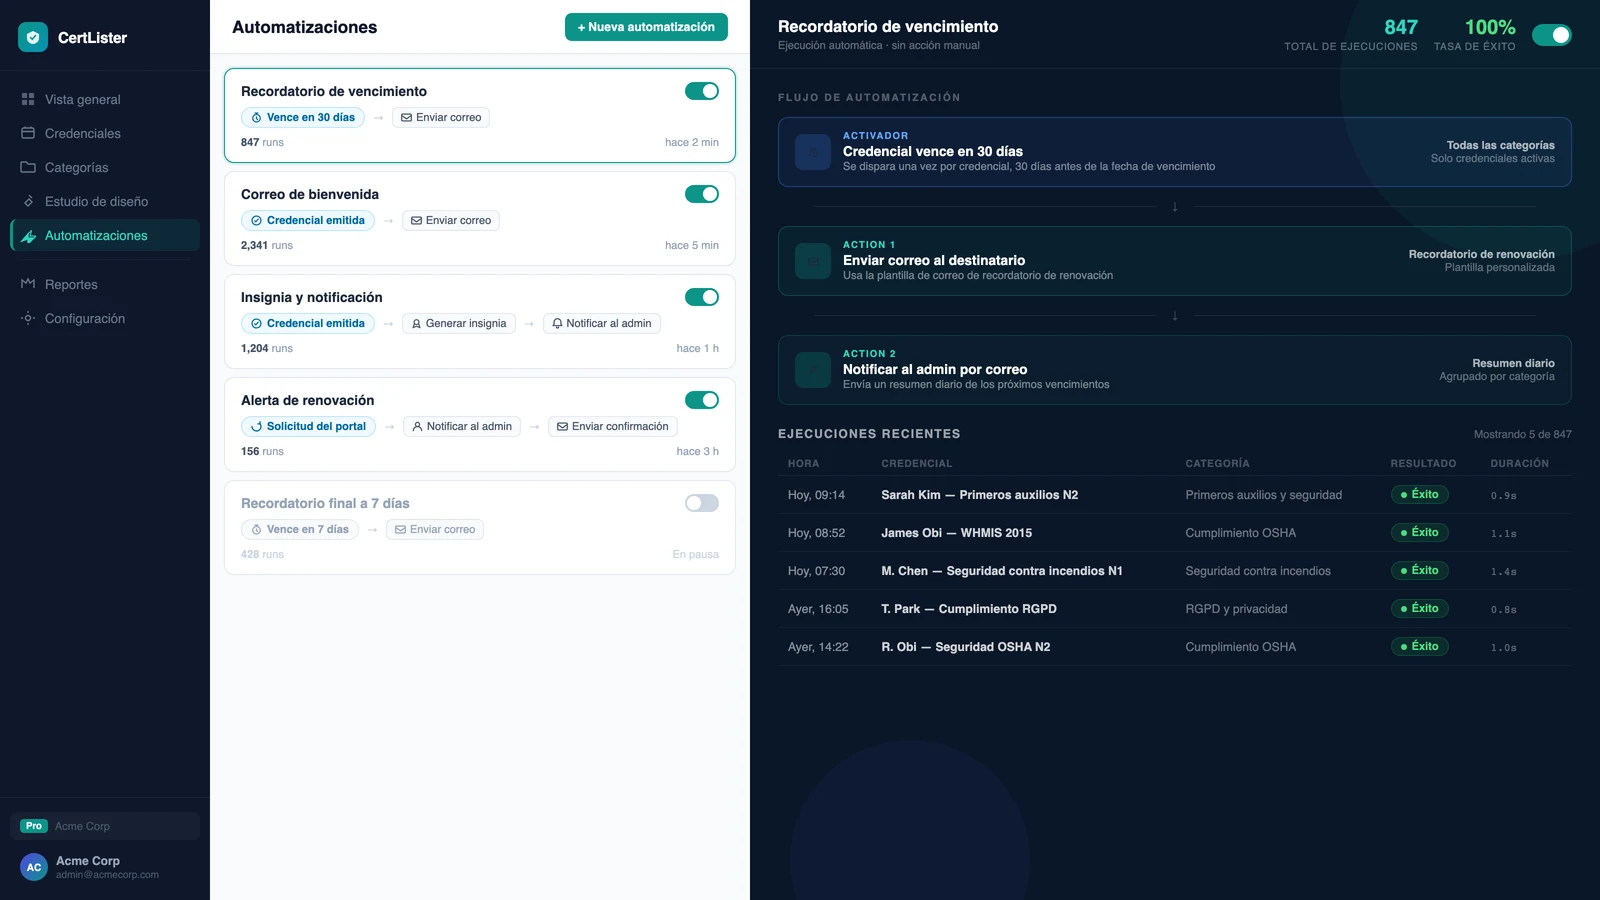Click the Generar insignia badge icon
The image size is (1600, 900).
tap(416, 324)
